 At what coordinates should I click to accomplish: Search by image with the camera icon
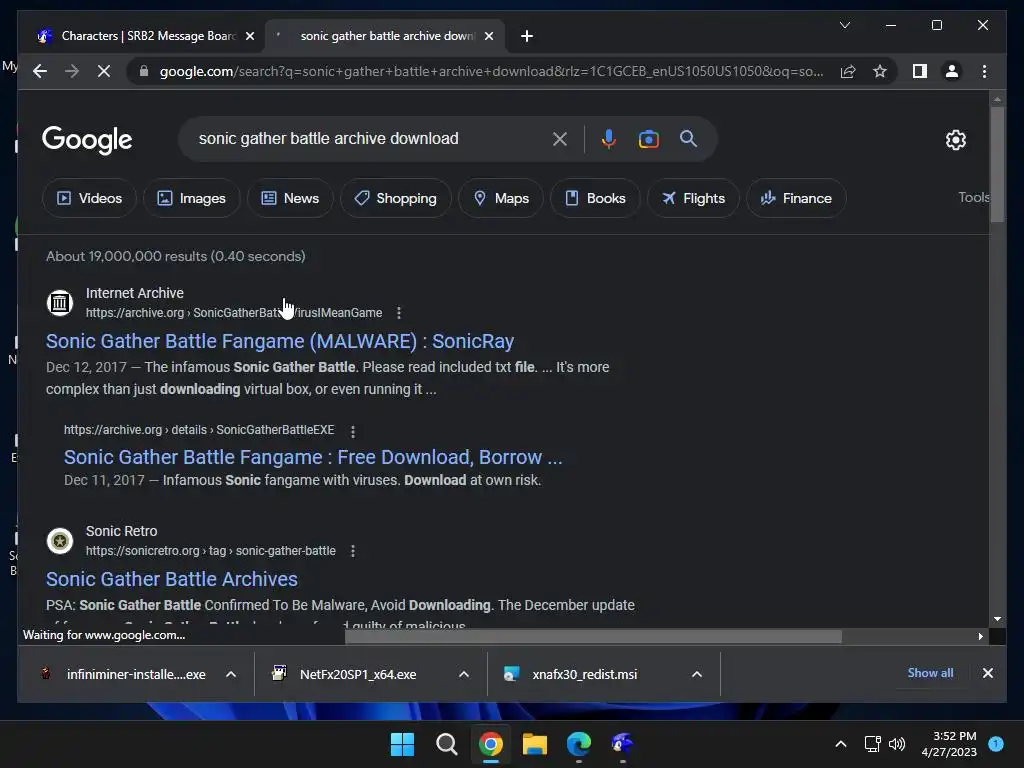coord(648,138)
